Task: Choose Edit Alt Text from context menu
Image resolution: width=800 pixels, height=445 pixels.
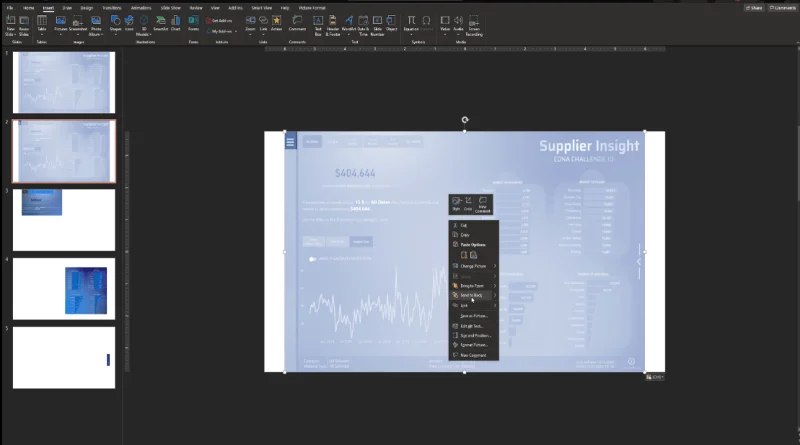Action: tap(473, 326)
